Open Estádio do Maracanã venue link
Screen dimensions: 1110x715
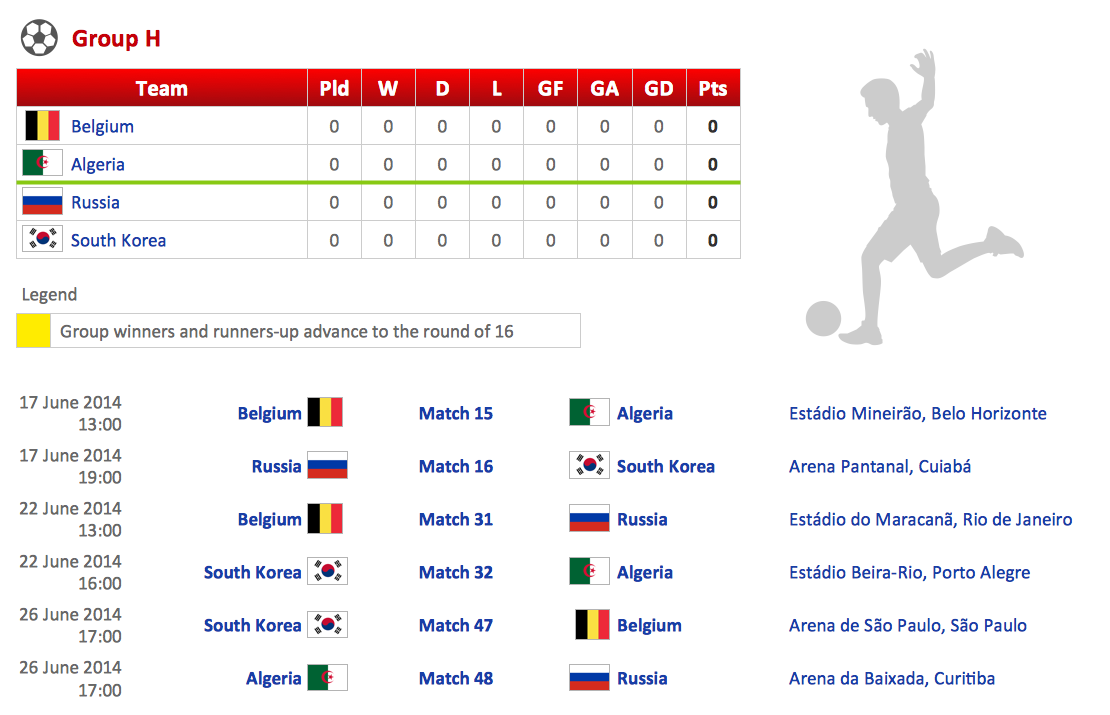pos(930,519)
